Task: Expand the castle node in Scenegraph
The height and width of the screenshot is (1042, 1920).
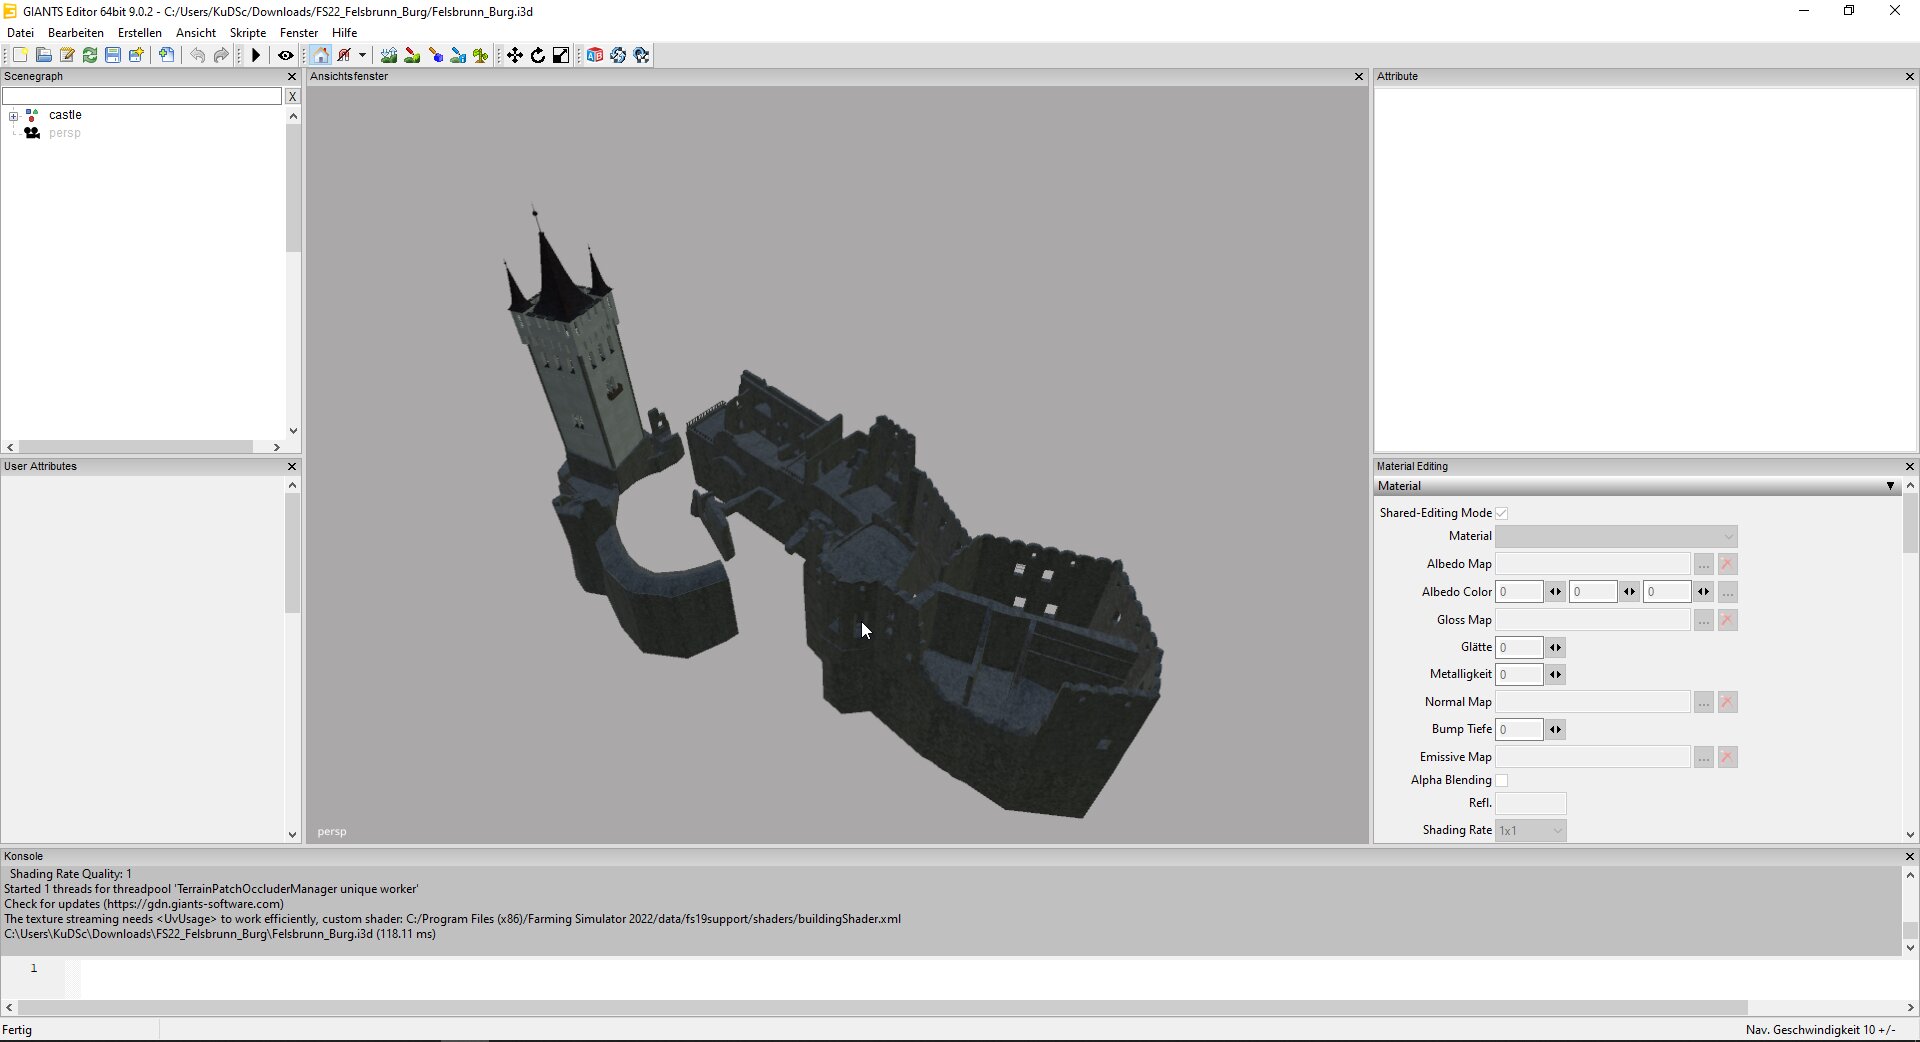Action: pyautogui.click(x=14, y=116)
